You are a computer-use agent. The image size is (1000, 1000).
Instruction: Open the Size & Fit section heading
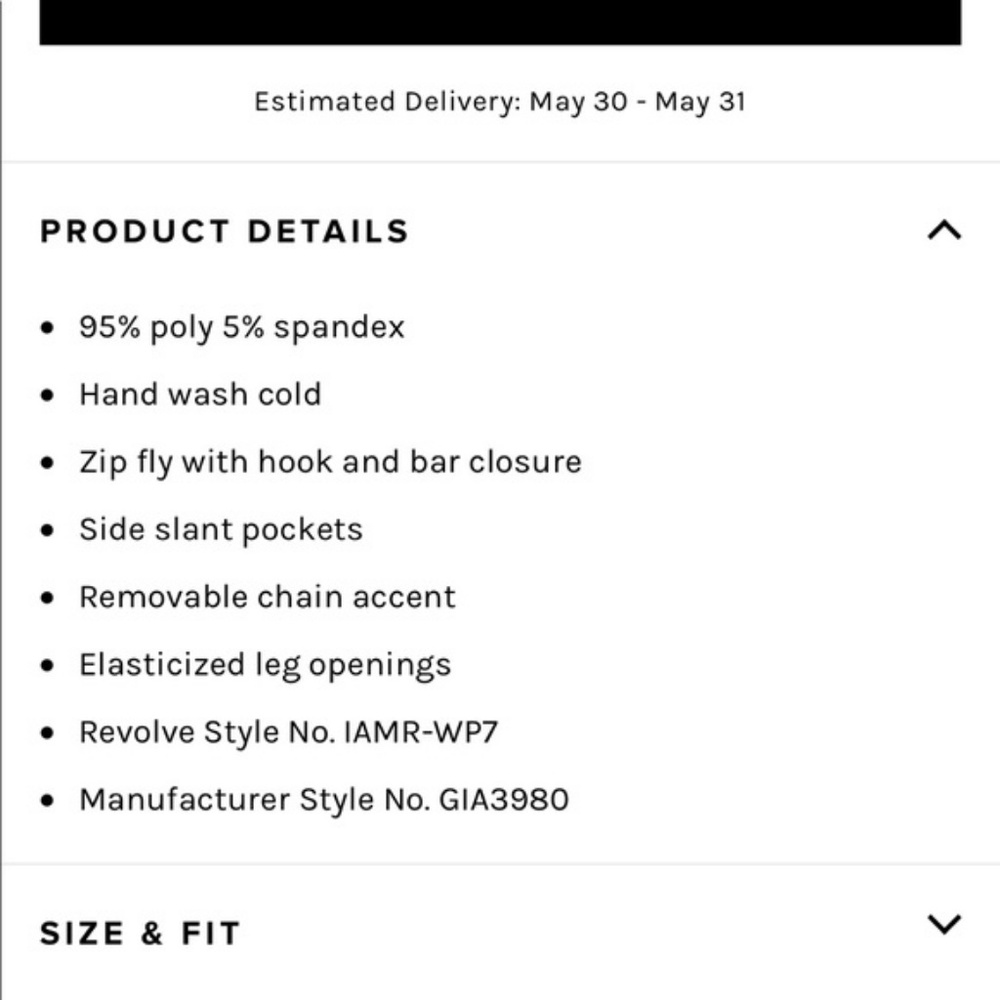point(140,934)
